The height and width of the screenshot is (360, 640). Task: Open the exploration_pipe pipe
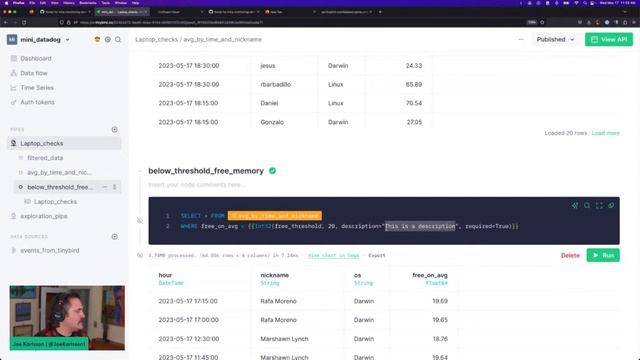[x=44, y=216]
